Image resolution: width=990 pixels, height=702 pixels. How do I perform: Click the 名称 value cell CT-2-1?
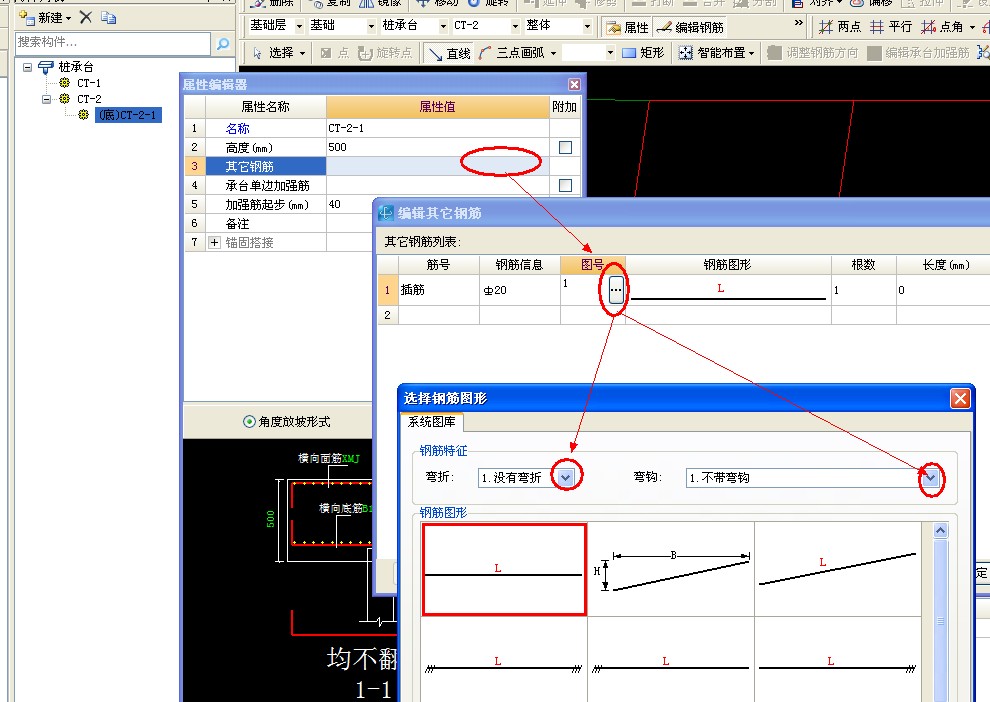tap(438, 128)
